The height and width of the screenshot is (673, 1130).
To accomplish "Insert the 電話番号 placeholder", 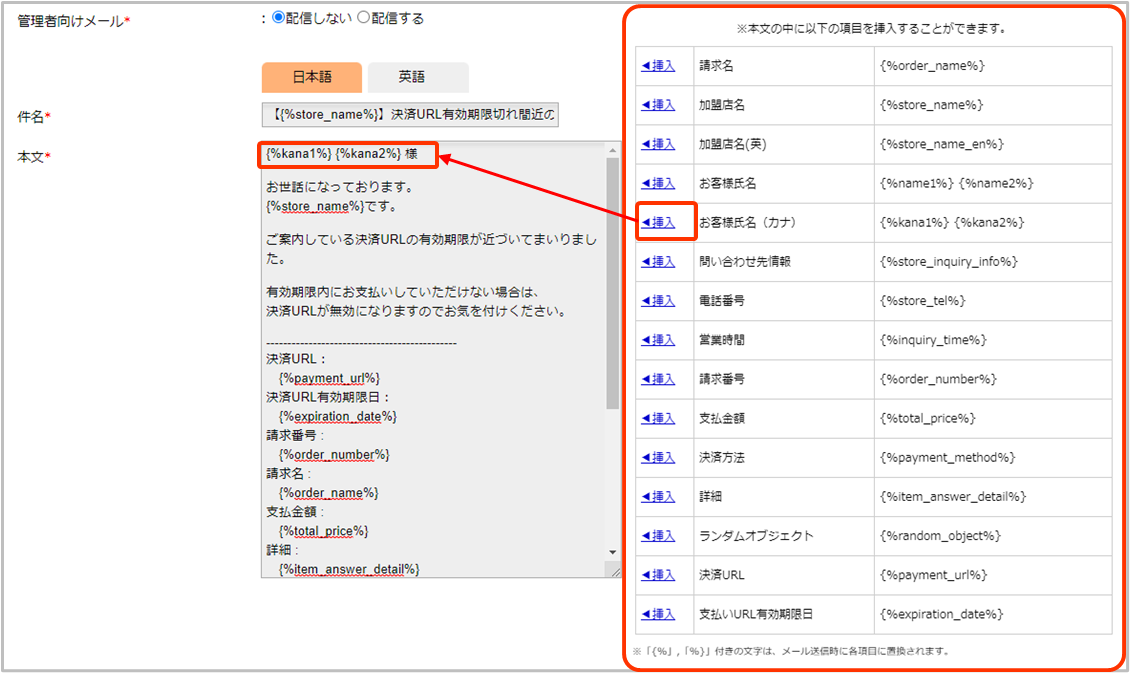I will [x=658, y=301].
